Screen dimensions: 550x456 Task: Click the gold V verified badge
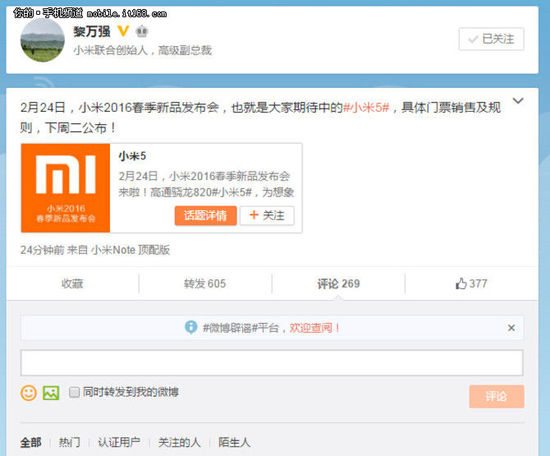(x=123, y=31)
